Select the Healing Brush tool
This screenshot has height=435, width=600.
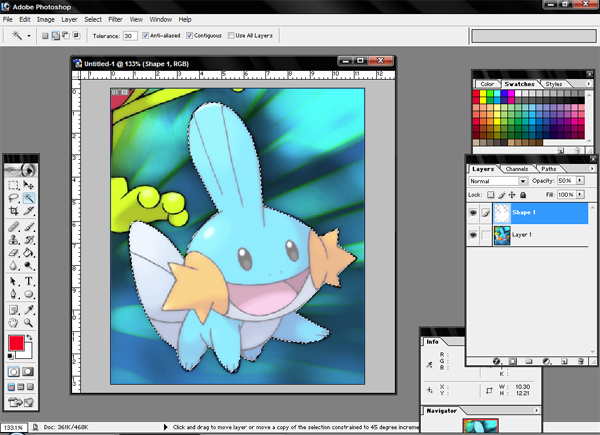pyautogui.click(x=13, y=227)
